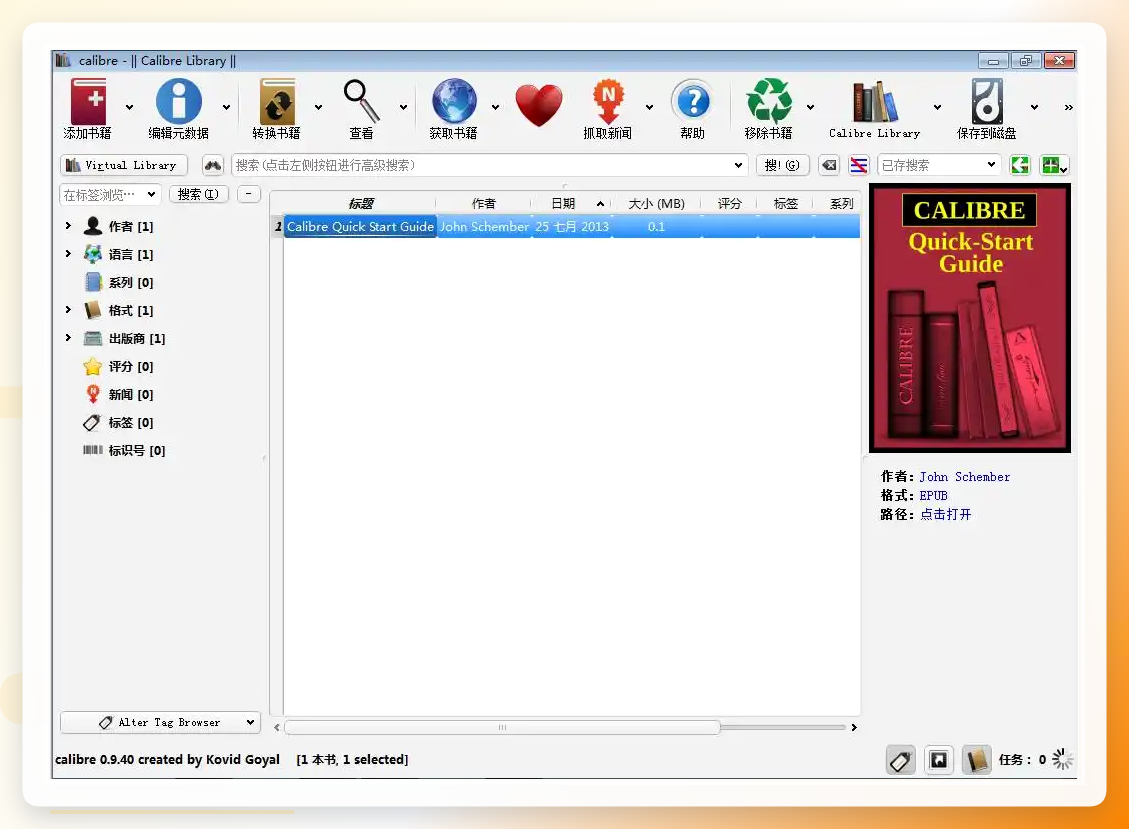Open dropdown arrow next to 抓取新闻
This screenshot has height=829, width=1129.
(x=649, y=107)
